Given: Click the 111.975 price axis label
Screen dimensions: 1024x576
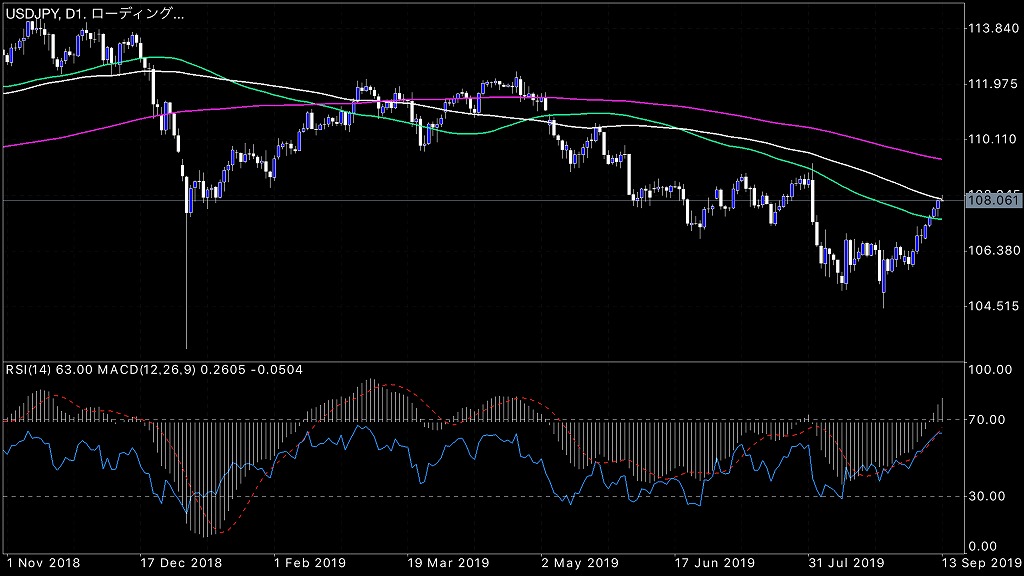Looking at the screenshot, I should pyautogui.click(x=993, y=84).
